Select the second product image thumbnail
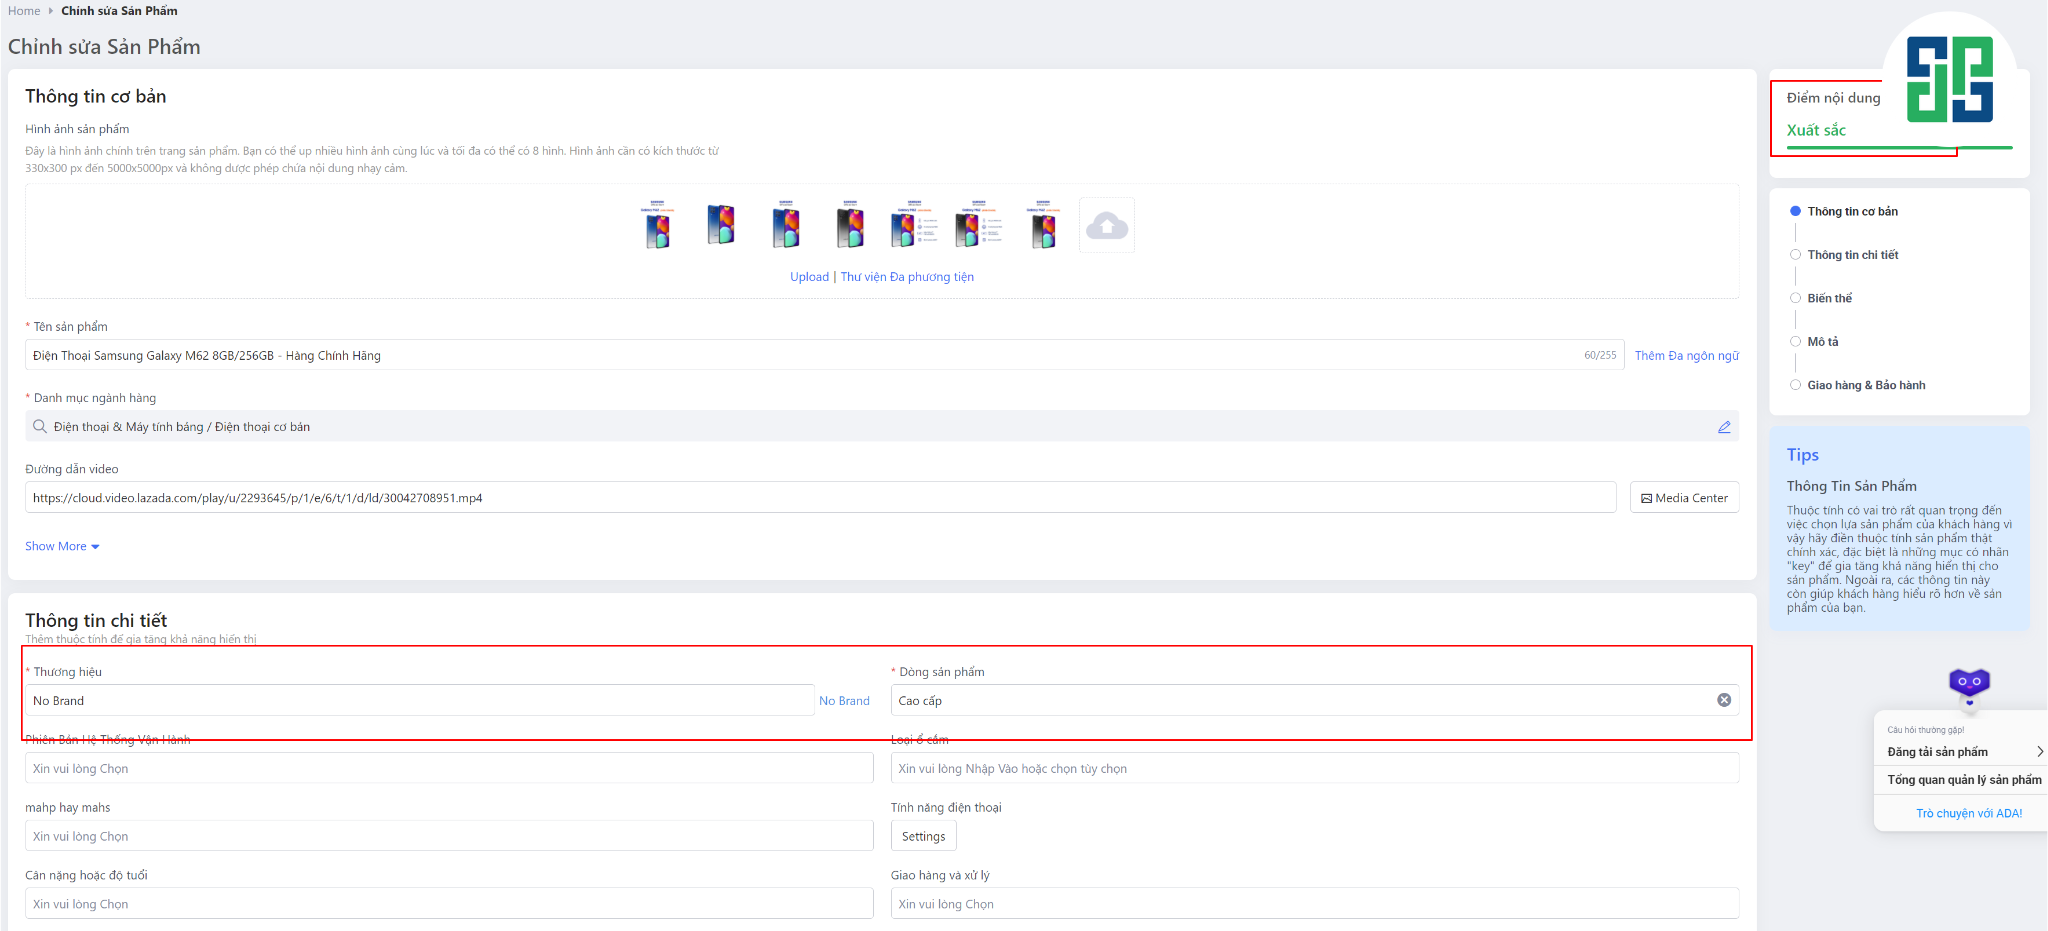 pos(721,225)
